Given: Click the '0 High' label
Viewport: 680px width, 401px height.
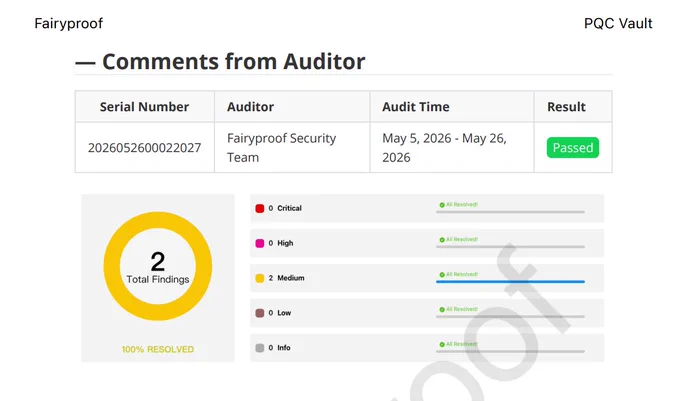Looking at the screenshot, I should 281,243.
